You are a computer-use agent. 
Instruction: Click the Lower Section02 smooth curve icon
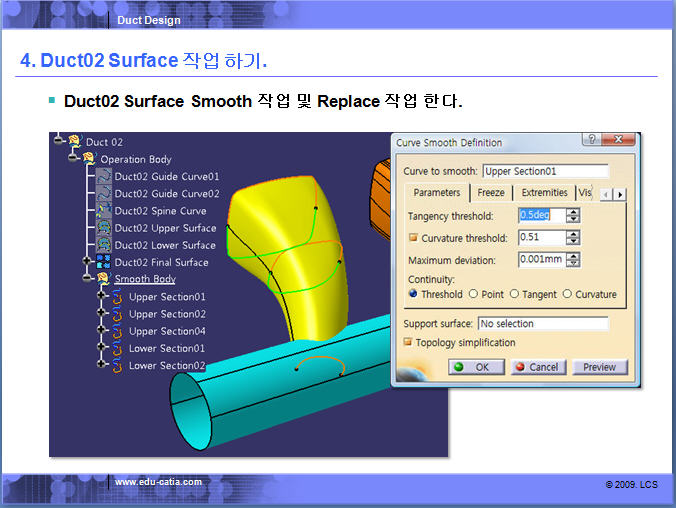point(117,366)
